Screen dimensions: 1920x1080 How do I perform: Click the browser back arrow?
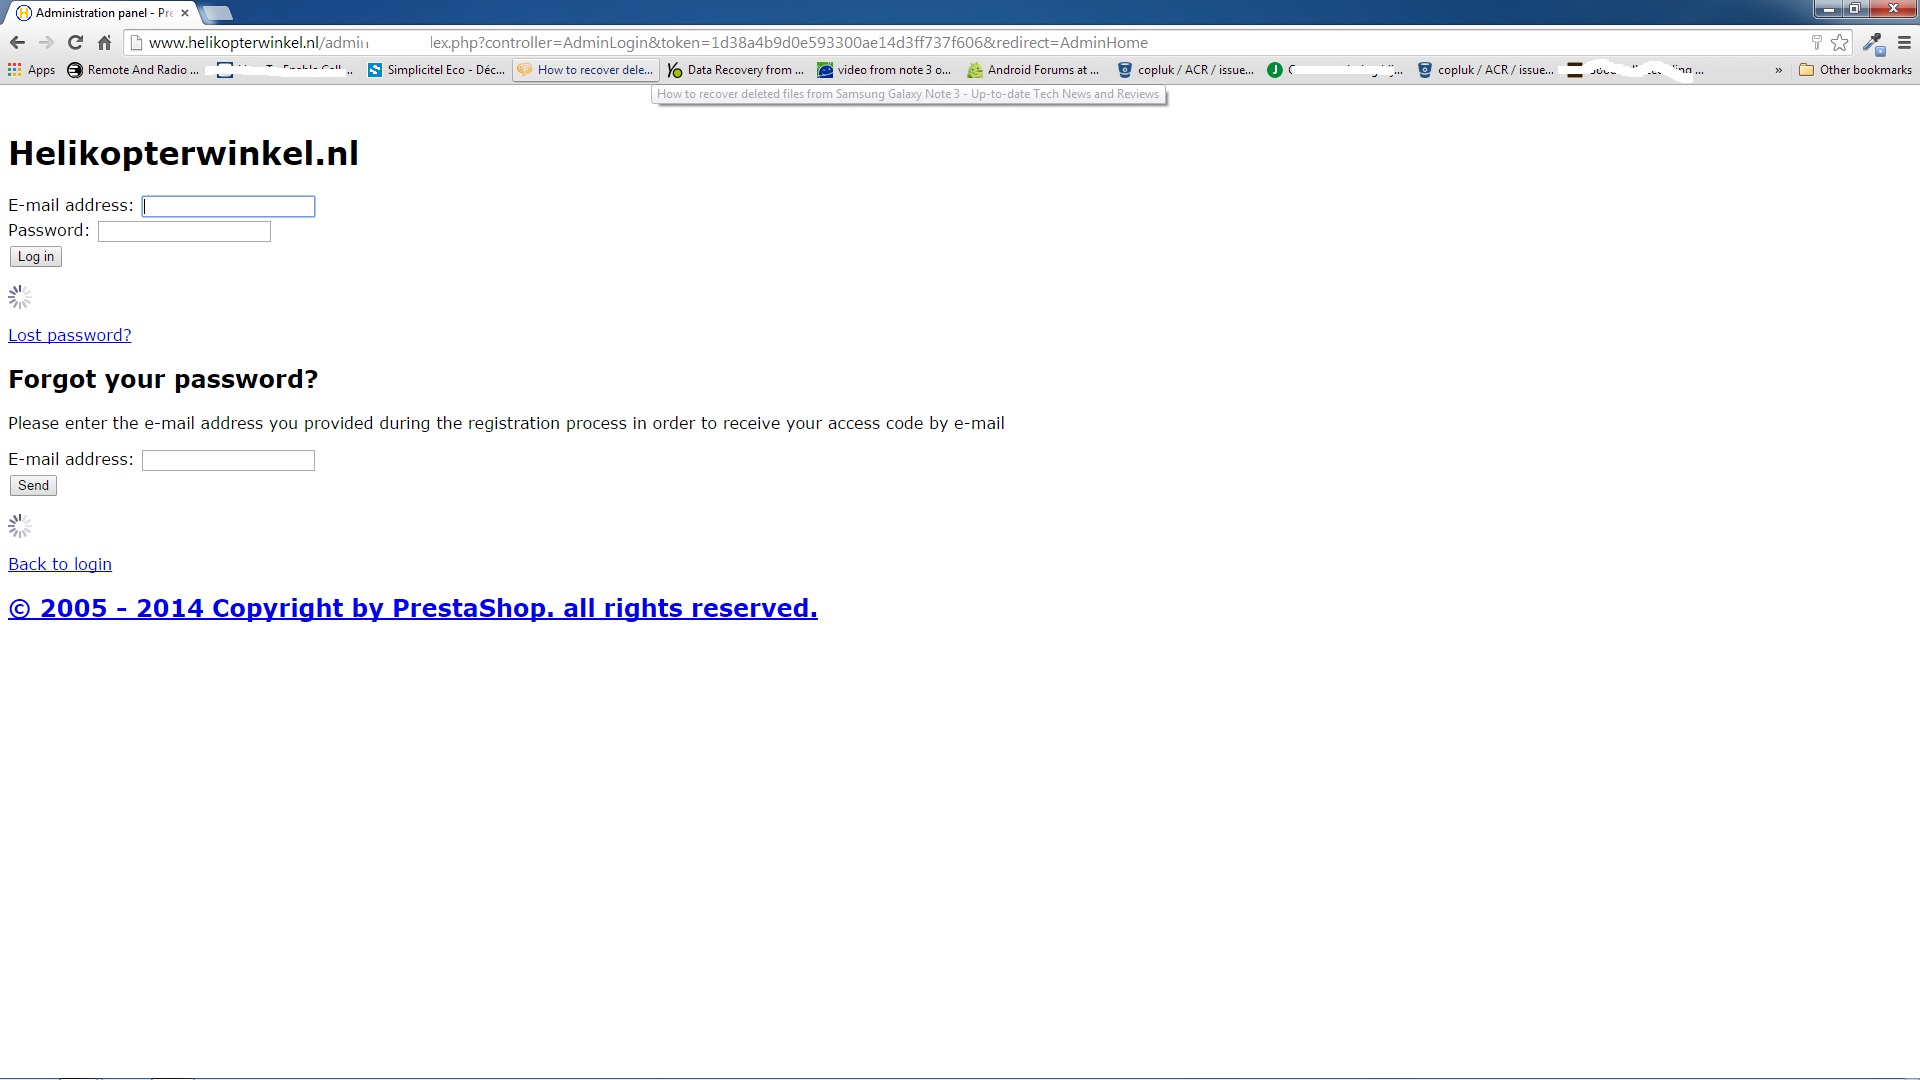click(17, 42)
